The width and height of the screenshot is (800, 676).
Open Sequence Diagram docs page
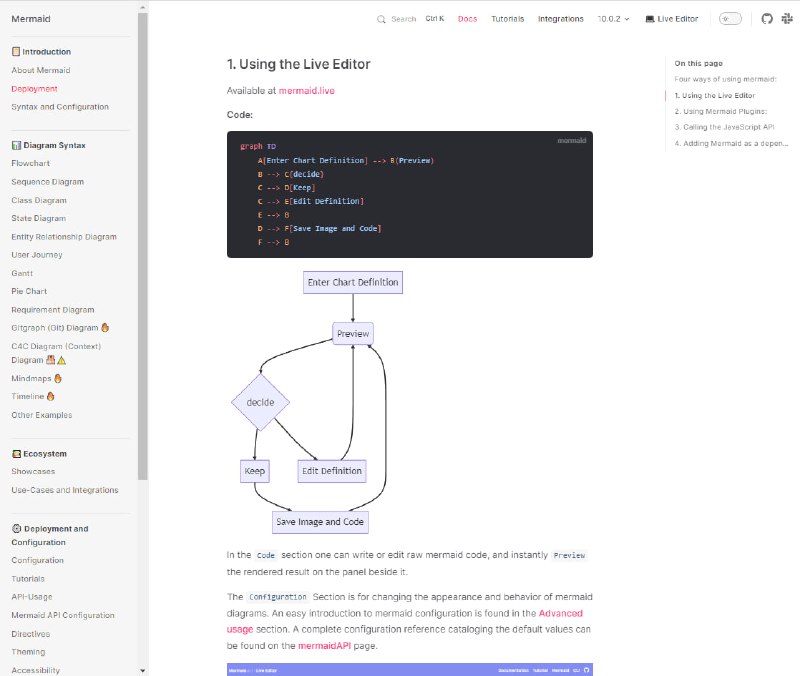(47, 182)
